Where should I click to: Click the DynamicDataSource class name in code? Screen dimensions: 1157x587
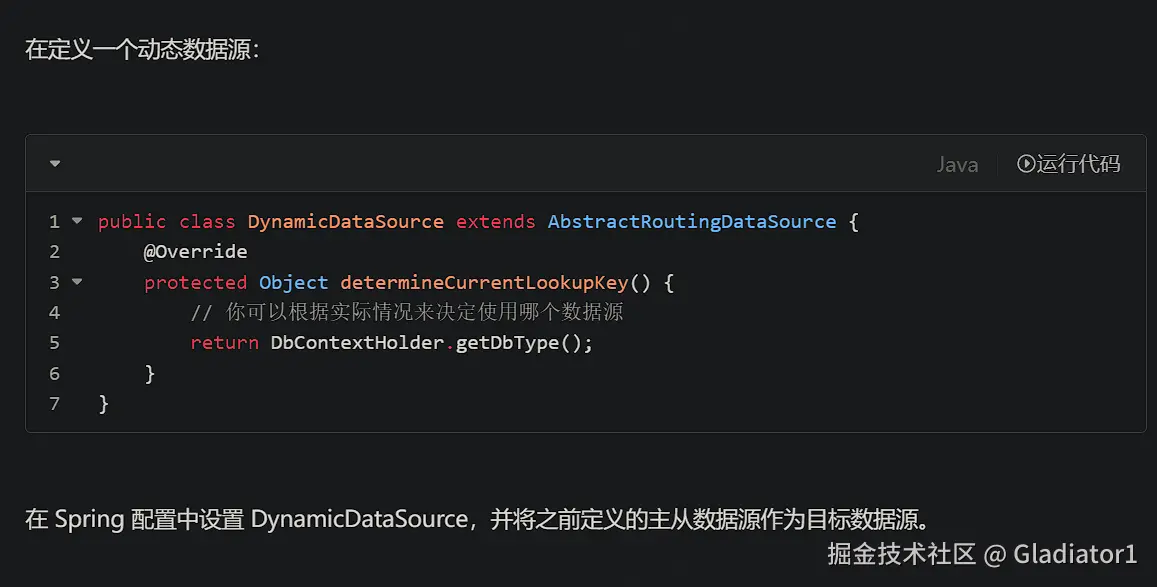coord(345,222)
